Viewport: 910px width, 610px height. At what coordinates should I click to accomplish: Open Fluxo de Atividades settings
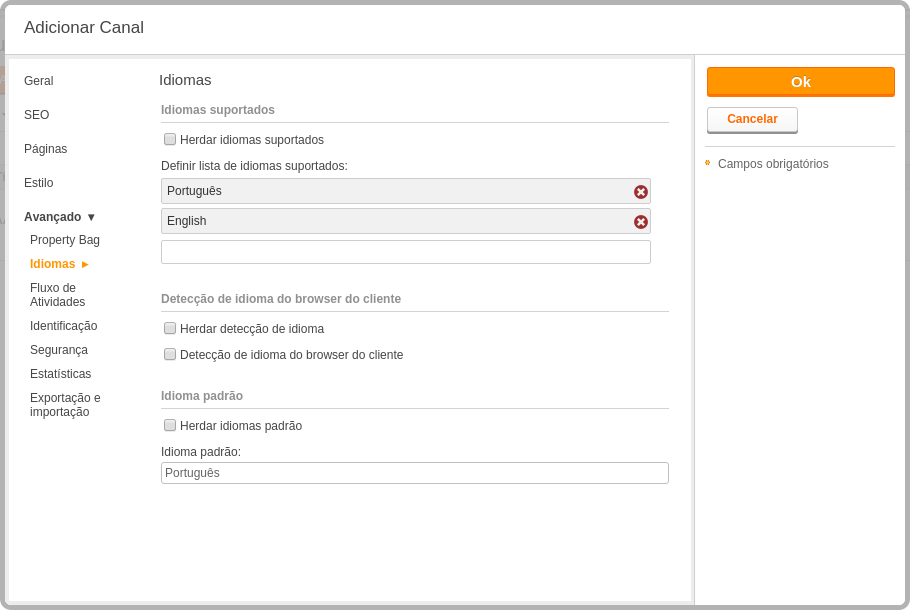(57, 295)
